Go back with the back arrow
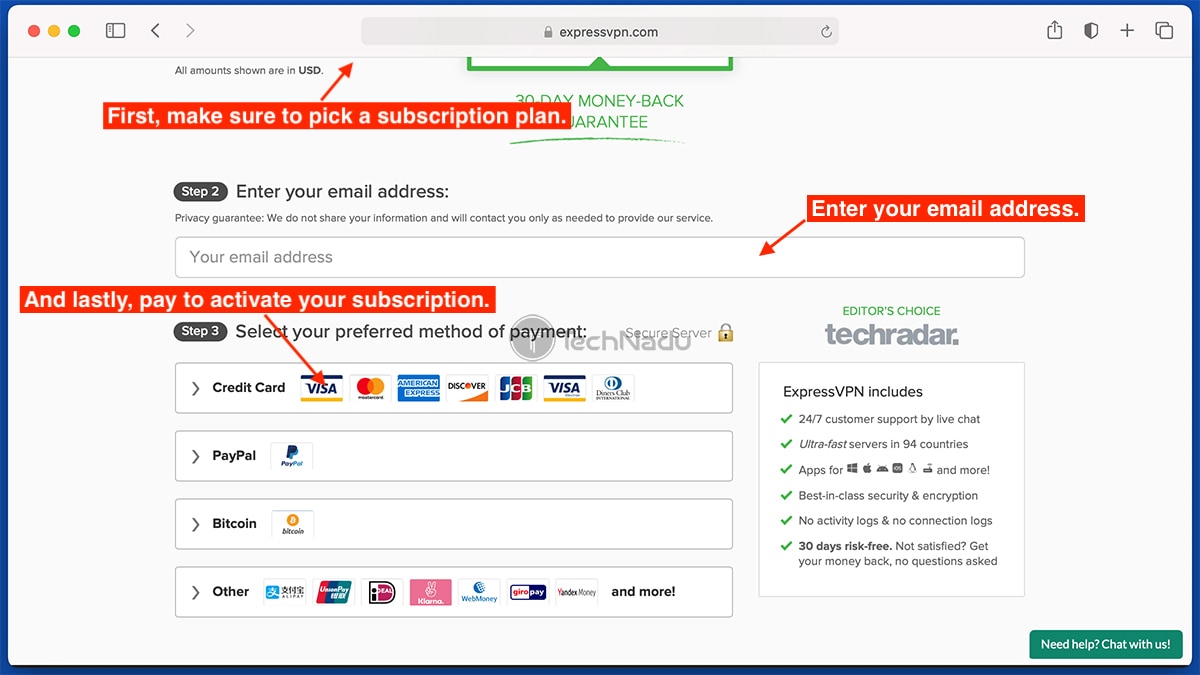Viewport: 1200px width, 675px height. click(155, 31)
